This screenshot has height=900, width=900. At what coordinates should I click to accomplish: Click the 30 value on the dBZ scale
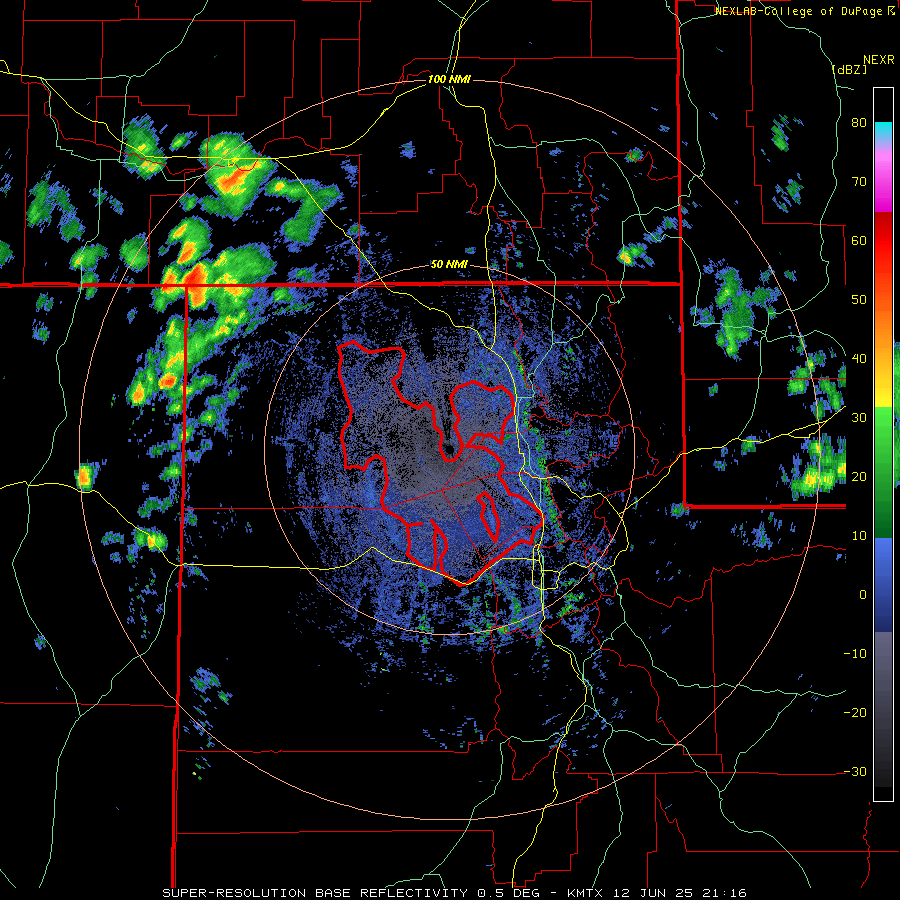(859, 417)
